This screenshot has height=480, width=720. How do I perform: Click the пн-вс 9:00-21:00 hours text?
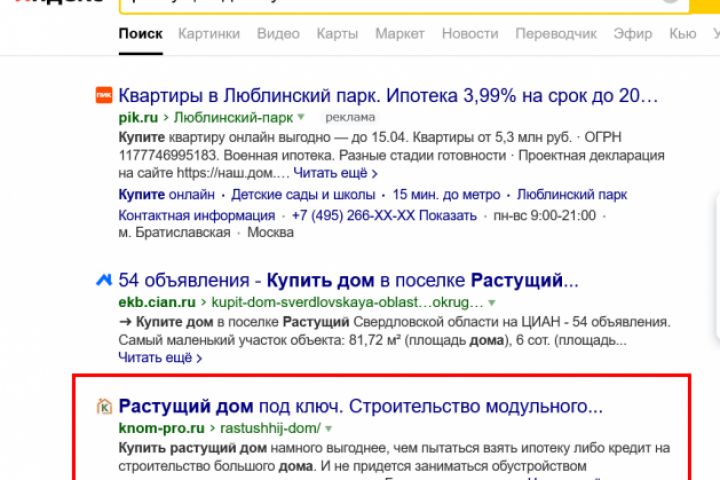click(x=545, y=215)
